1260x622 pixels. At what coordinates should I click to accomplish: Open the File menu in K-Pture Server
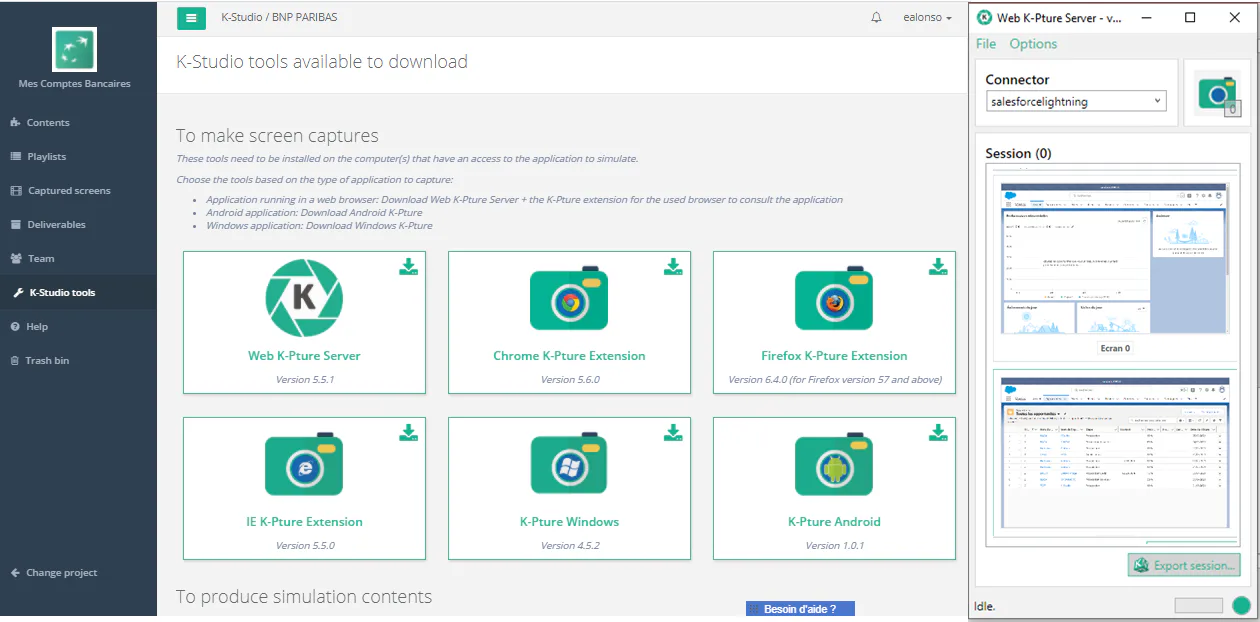pos(985,43)
